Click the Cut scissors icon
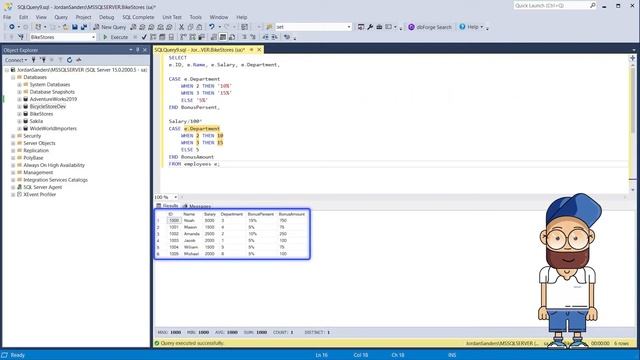 click(182, 27)
